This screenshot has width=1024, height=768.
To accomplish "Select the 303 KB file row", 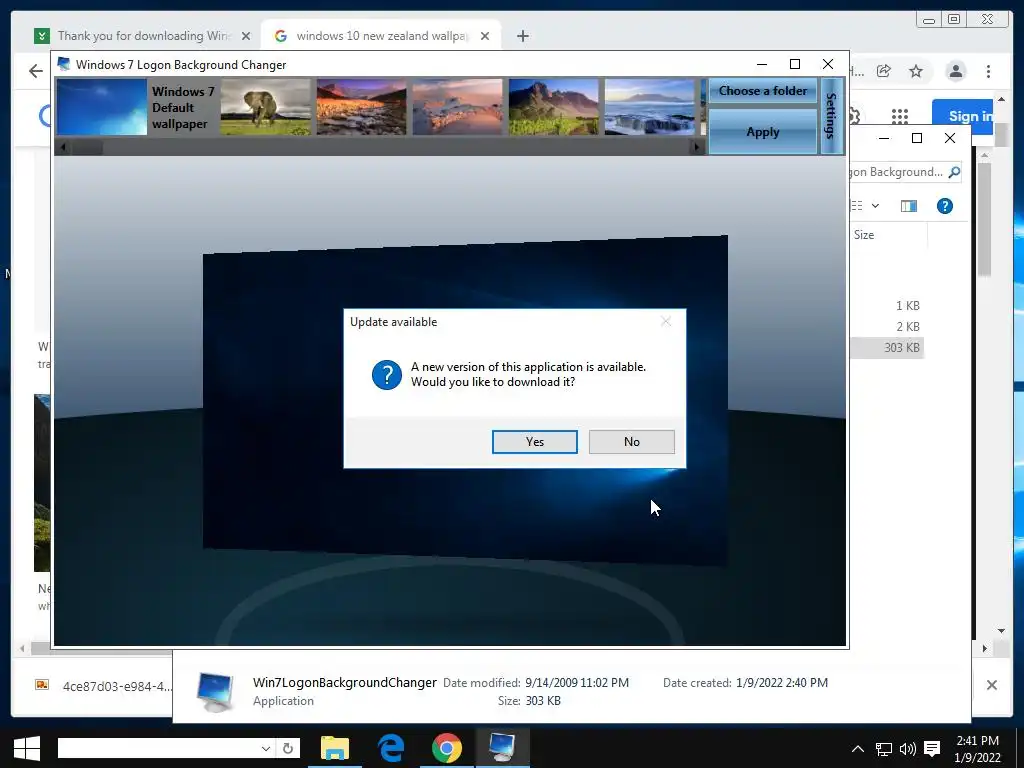I will click(888, 347).
